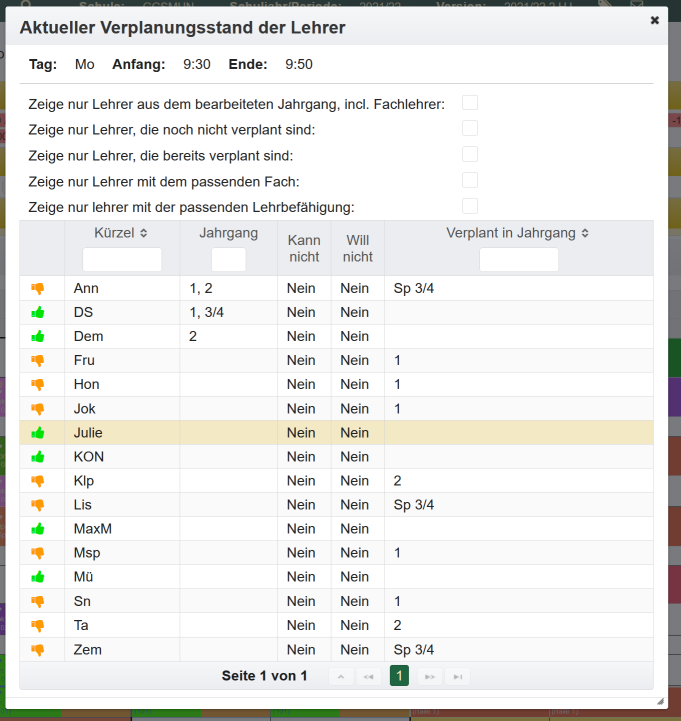This screenshot has height=721, width=681.
Task: Click the 'Verplant in Jahrgang' filter field
Action: (518, 260)
